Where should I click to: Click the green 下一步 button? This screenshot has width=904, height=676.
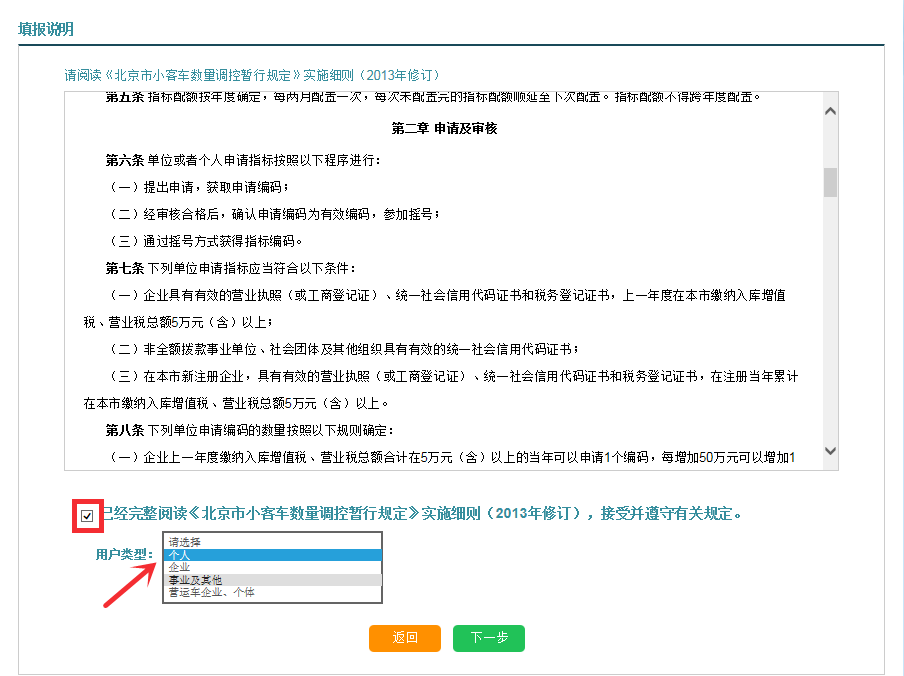click(488, 638)
